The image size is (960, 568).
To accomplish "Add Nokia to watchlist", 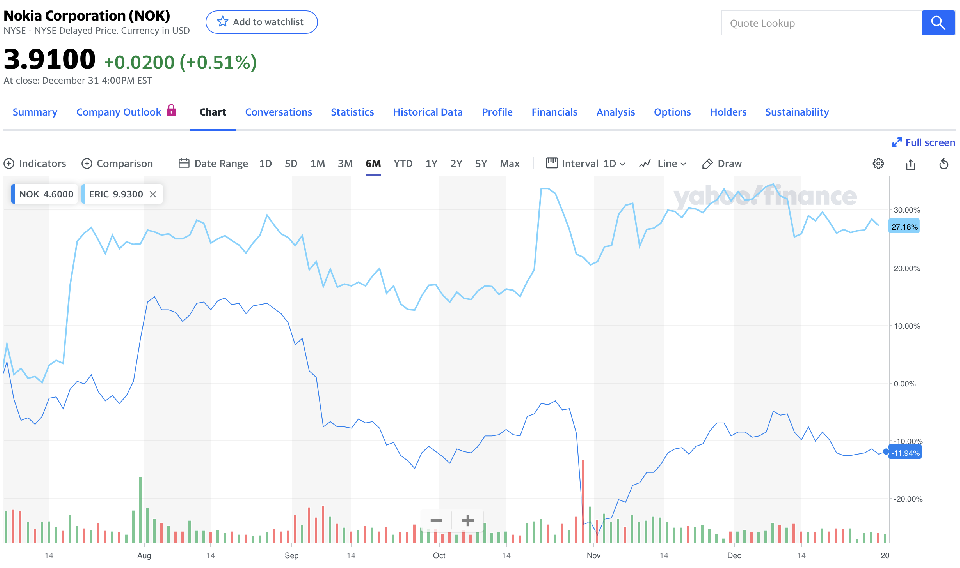I will coord(262,22).
